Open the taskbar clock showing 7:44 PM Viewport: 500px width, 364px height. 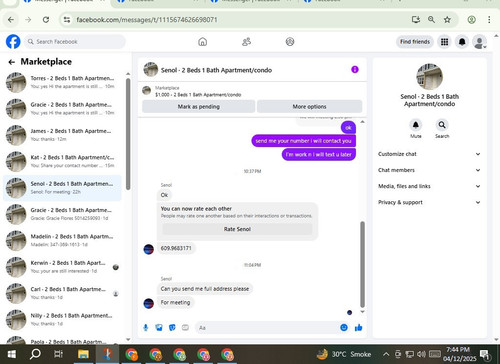tap(459, 354)
